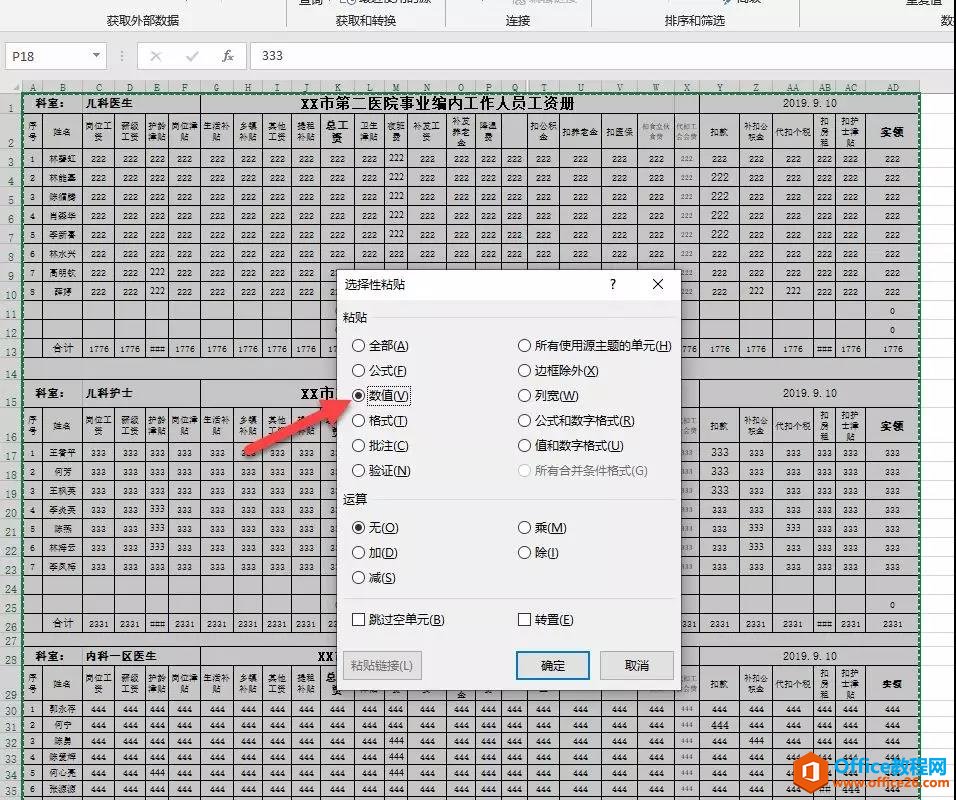This screenshot has height=800, width=956.
Task: Click the Help question mark in the dialog
Action: tap(612, 284)
